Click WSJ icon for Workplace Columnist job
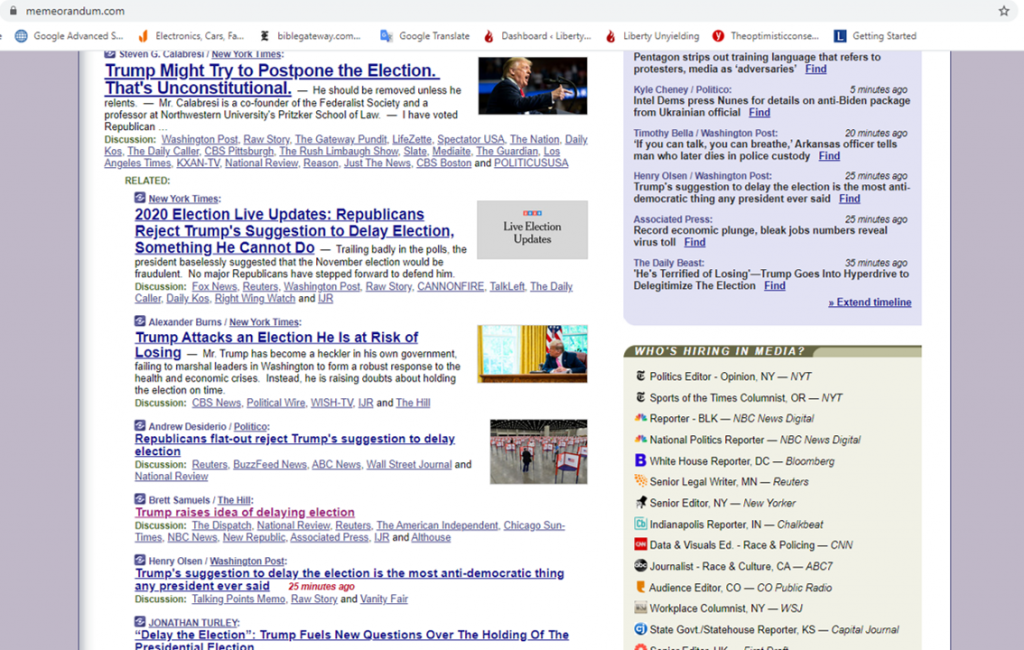Screen dimensions: 1024x650 641,608
